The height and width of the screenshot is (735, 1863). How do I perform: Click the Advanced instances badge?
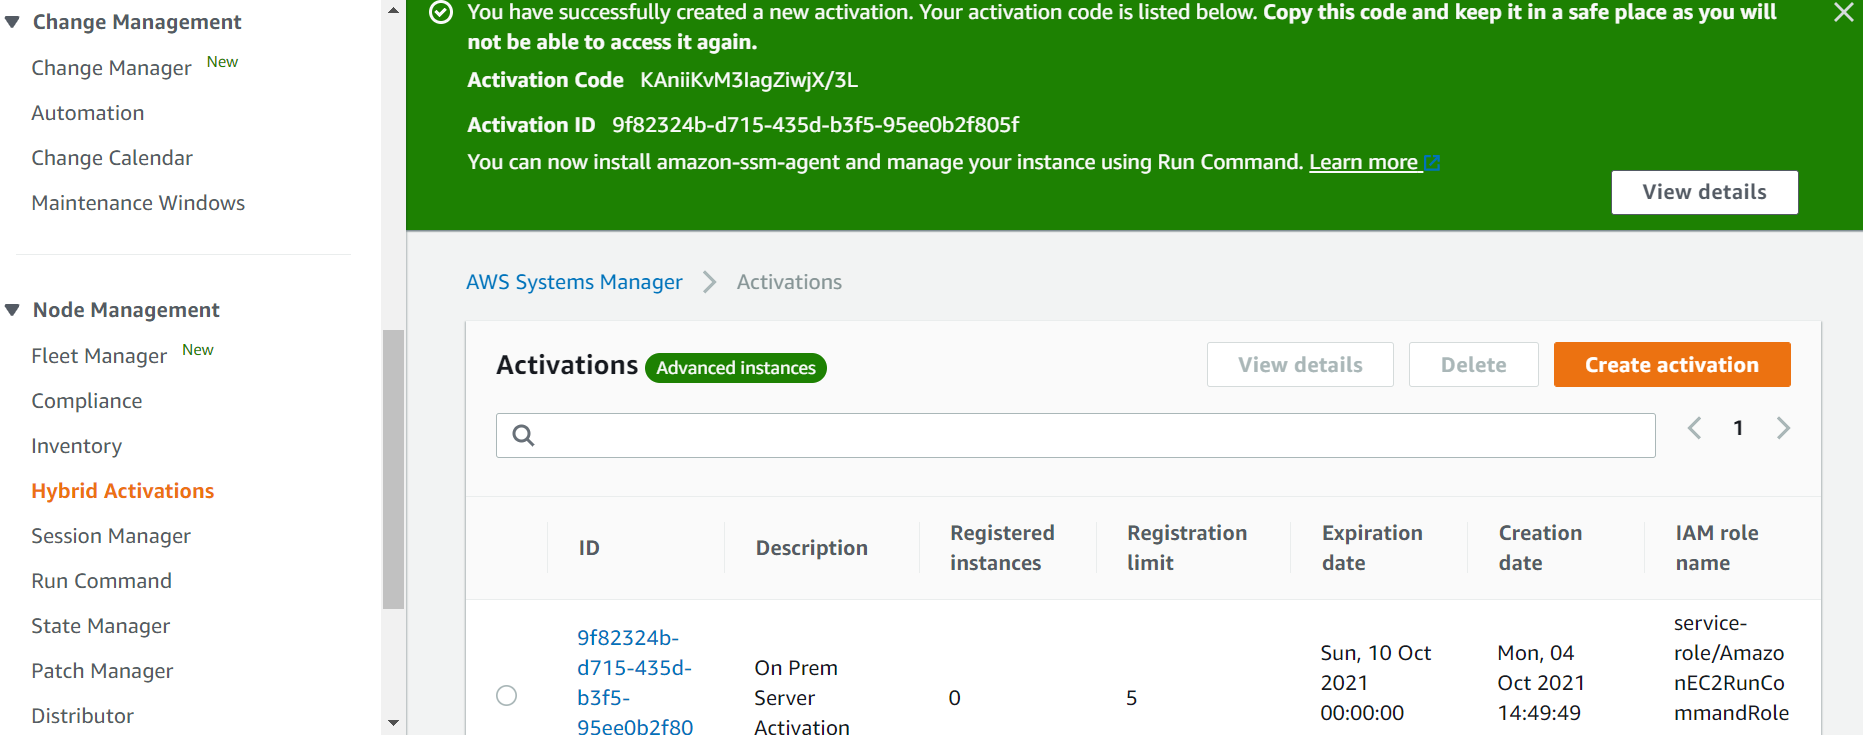pos(736,368)
